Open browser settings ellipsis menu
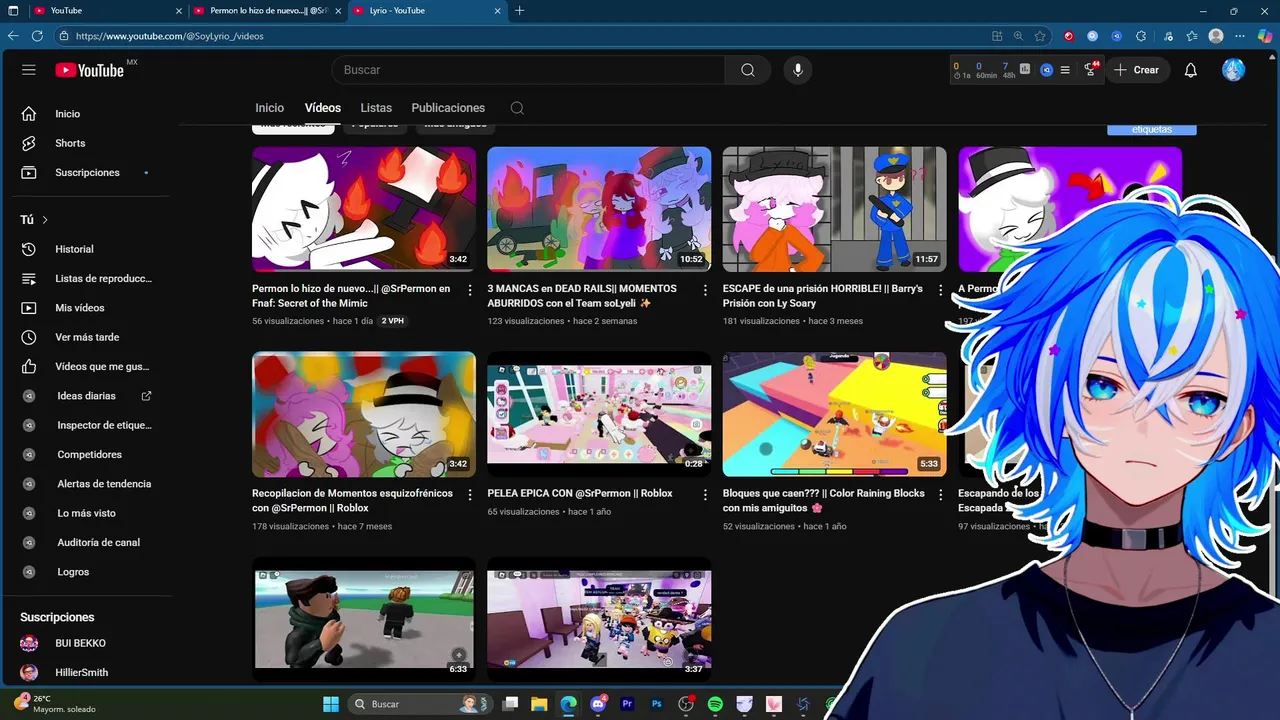This screenshot has width=1280, height=720. coord(1241,36)
